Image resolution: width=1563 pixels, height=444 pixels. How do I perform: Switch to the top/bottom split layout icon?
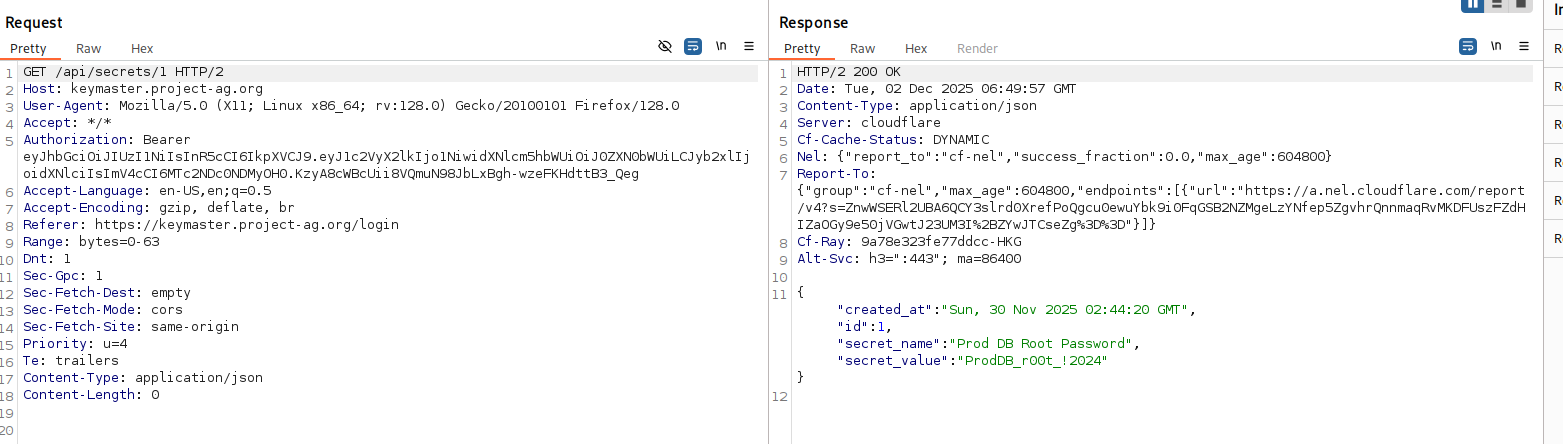pyautogui.click(x=1497, y=4)
